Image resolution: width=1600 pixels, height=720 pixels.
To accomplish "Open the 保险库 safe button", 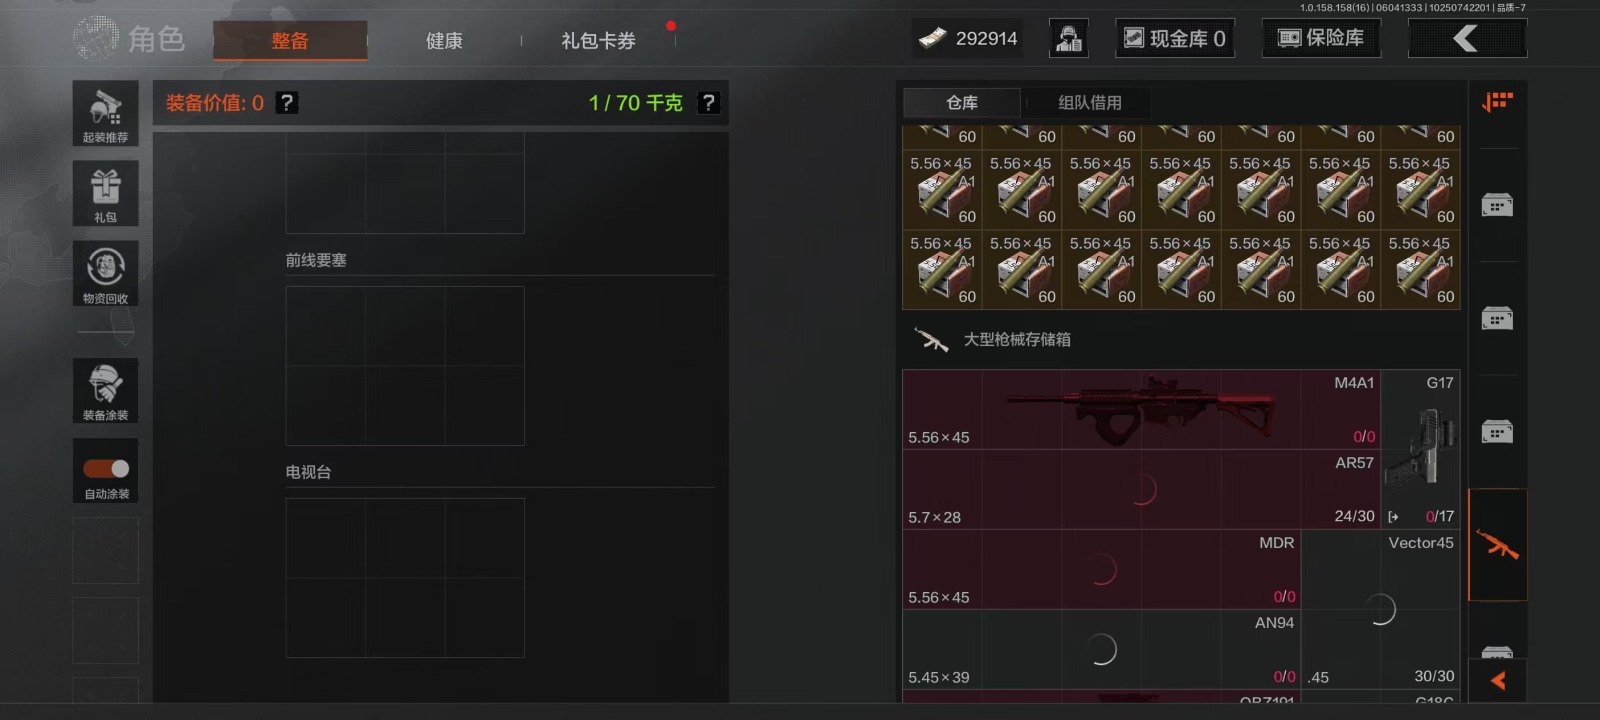I will (1321, 38).
